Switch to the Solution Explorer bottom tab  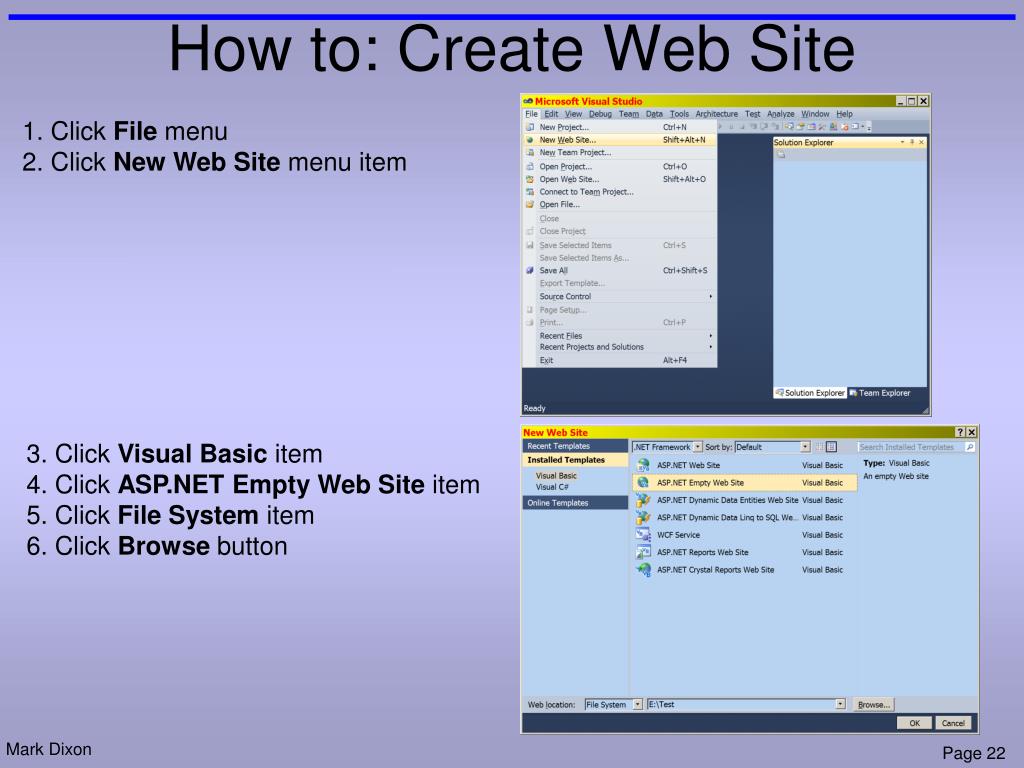coord(810,392)
